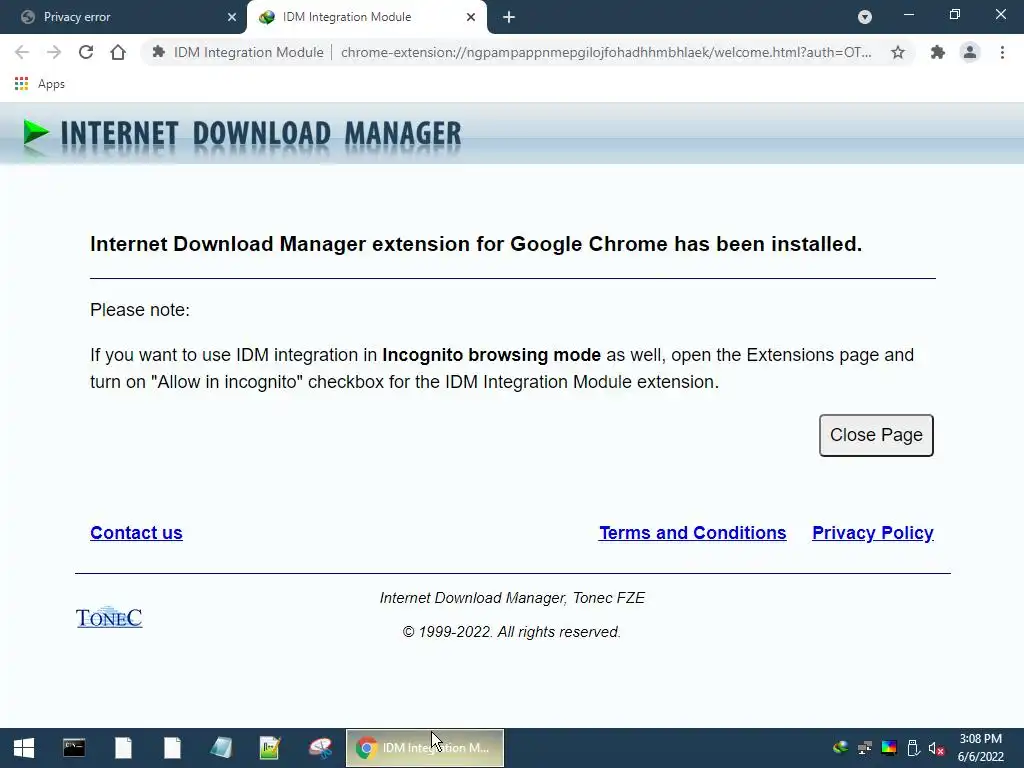Click the browser Forward arrow
The image size is (1024, 768).
pyautogui.click(x=54, y=52)
